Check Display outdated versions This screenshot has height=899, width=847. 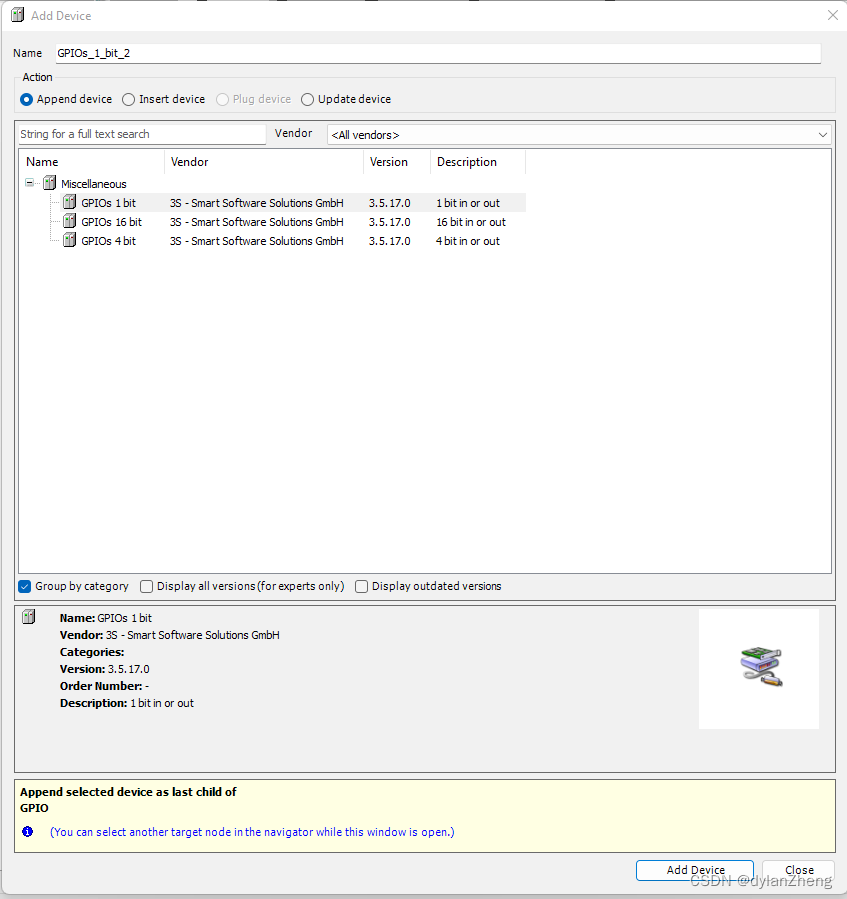[x=361, y=586]
